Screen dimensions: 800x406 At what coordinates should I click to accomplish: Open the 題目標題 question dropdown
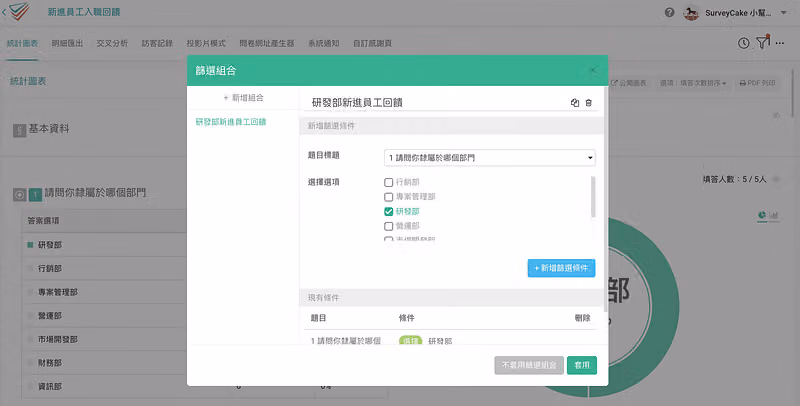pyautogui.click(x=489, y=158)
